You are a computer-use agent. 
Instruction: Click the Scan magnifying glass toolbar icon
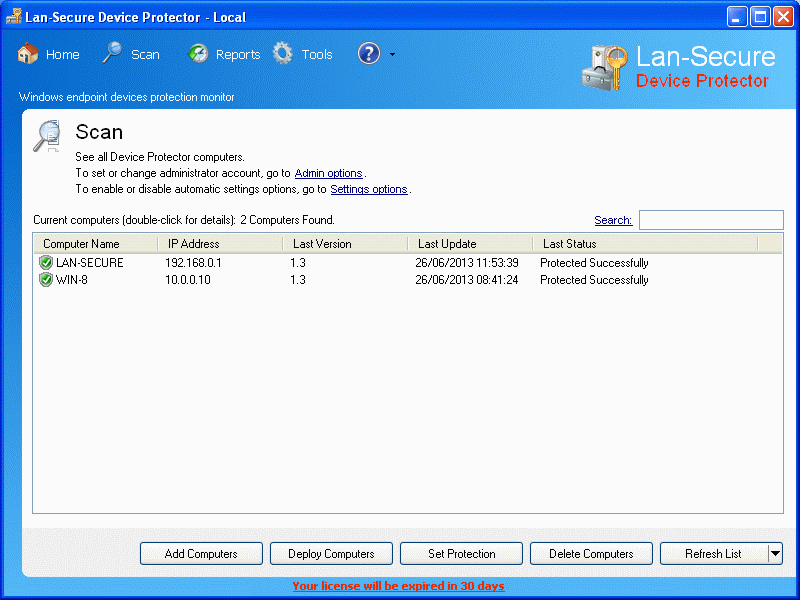[x=112, y=53]
